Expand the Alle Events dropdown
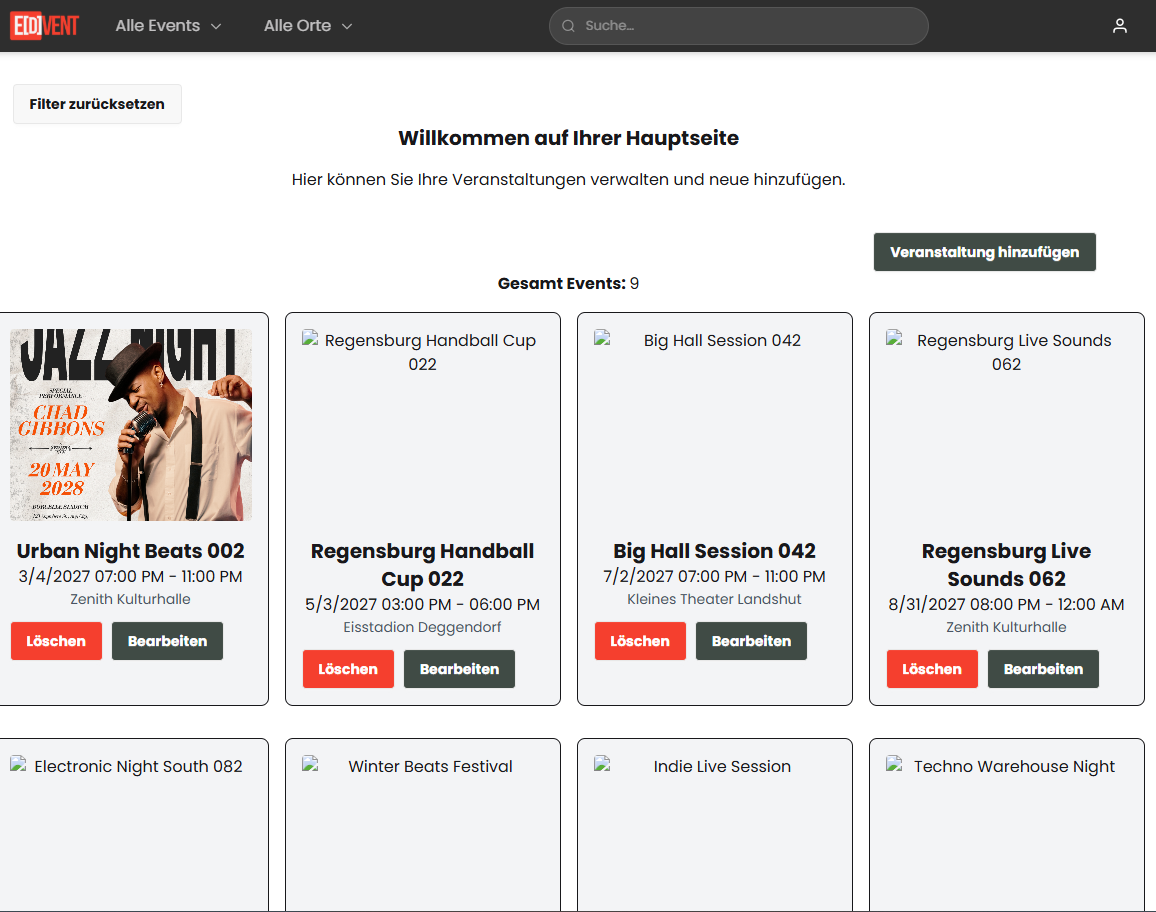1156x912 pixels. [x=168, y=26]
